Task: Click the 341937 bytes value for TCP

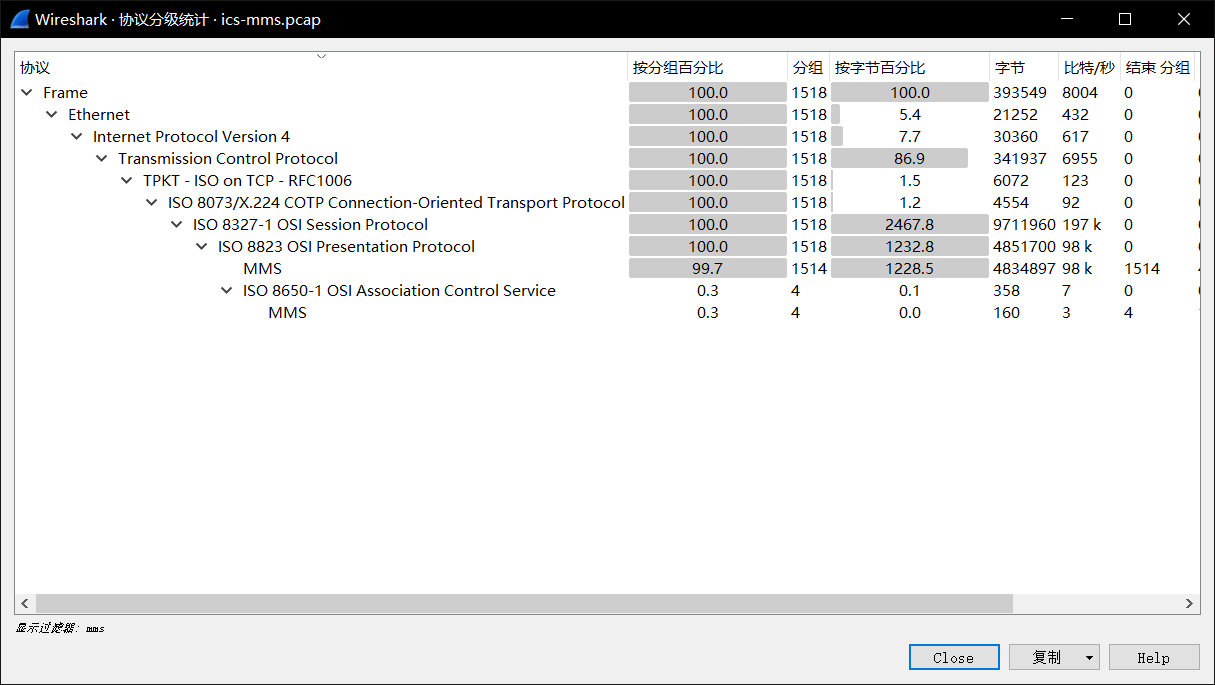Action: pyautogui.click(x=1020, y=159)
